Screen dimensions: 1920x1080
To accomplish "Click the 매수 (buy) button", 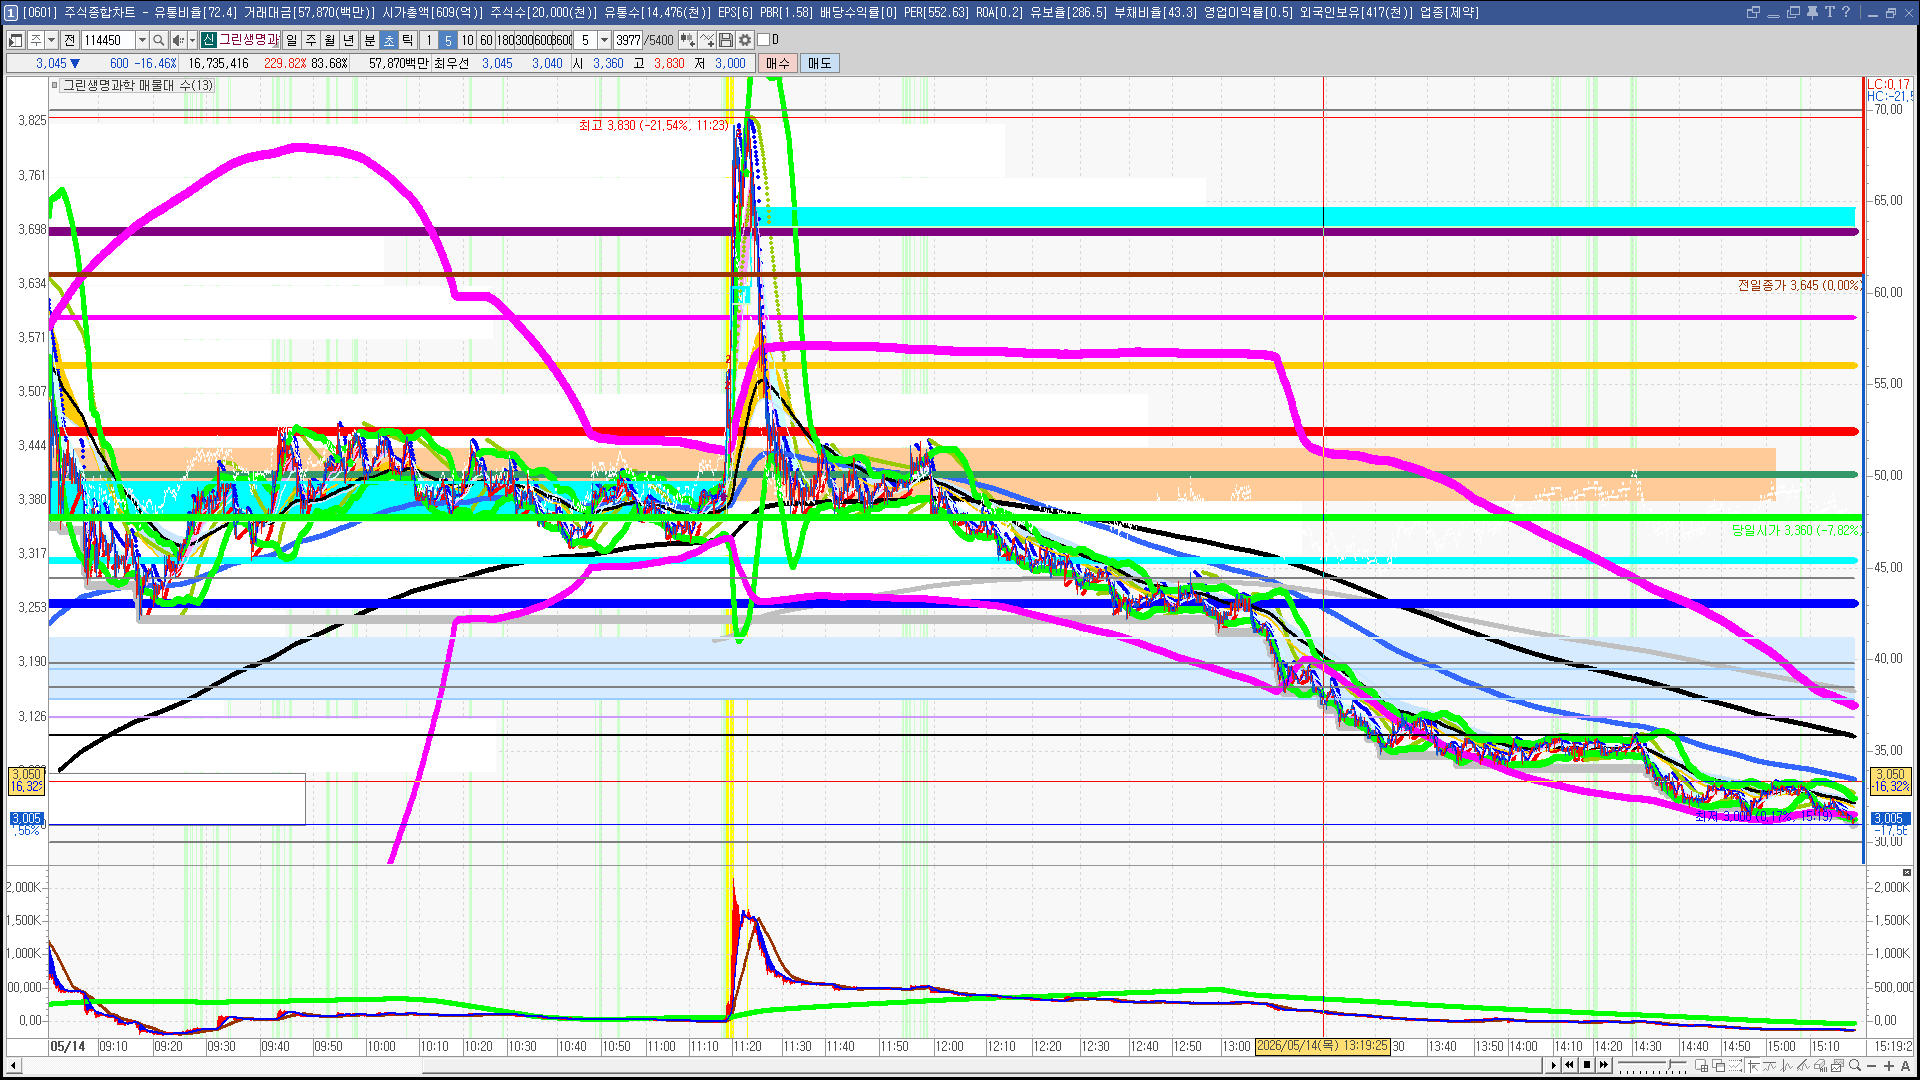I will [778, 63].
